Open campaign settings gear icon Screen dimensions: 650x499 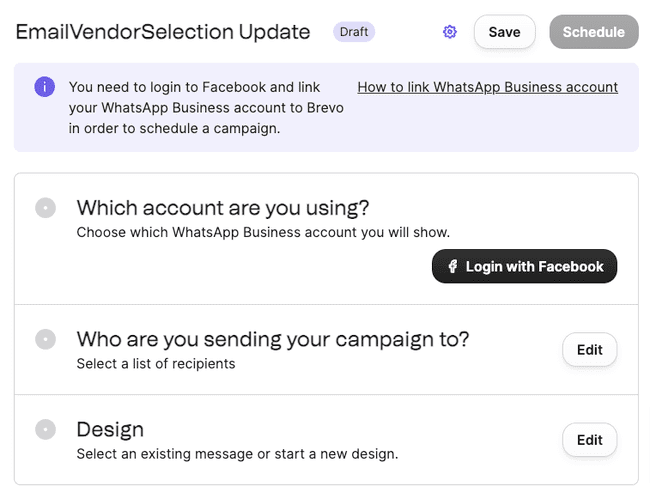coord(450,32)
